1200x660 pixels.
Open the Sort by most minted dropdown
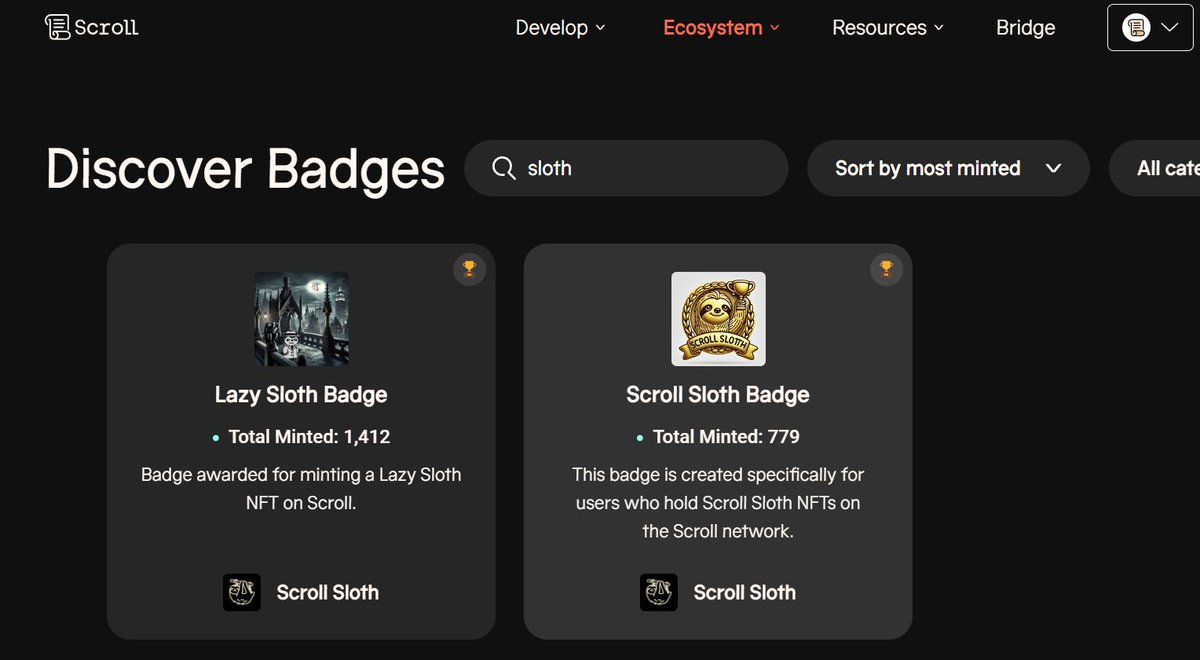click(x=948, y=168)
